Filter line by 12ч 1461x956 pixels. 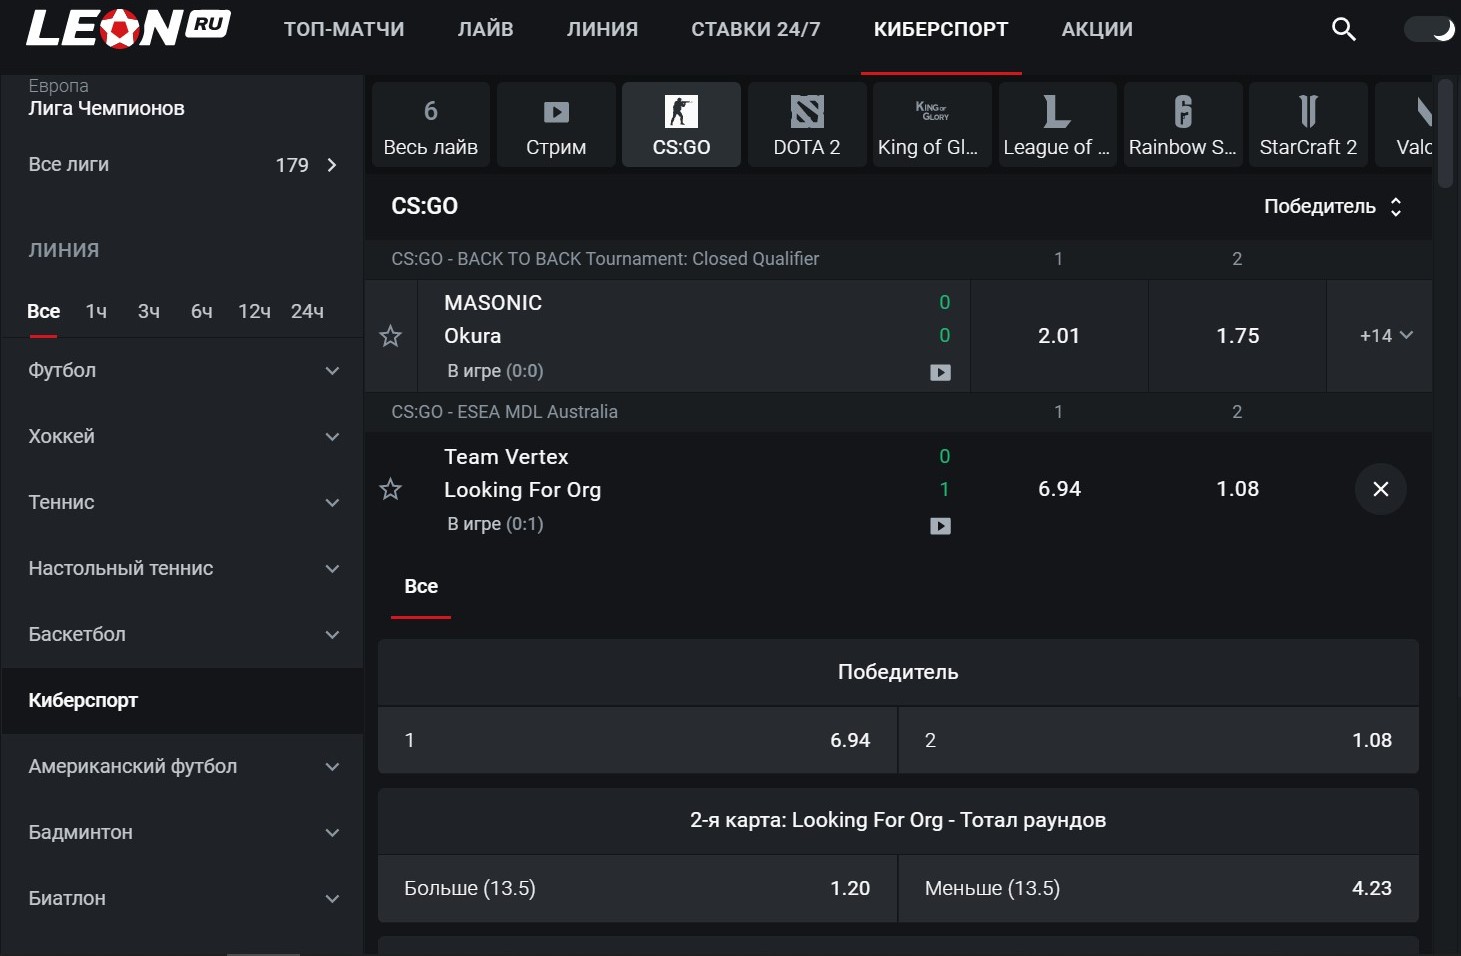[x=254, y=312]
